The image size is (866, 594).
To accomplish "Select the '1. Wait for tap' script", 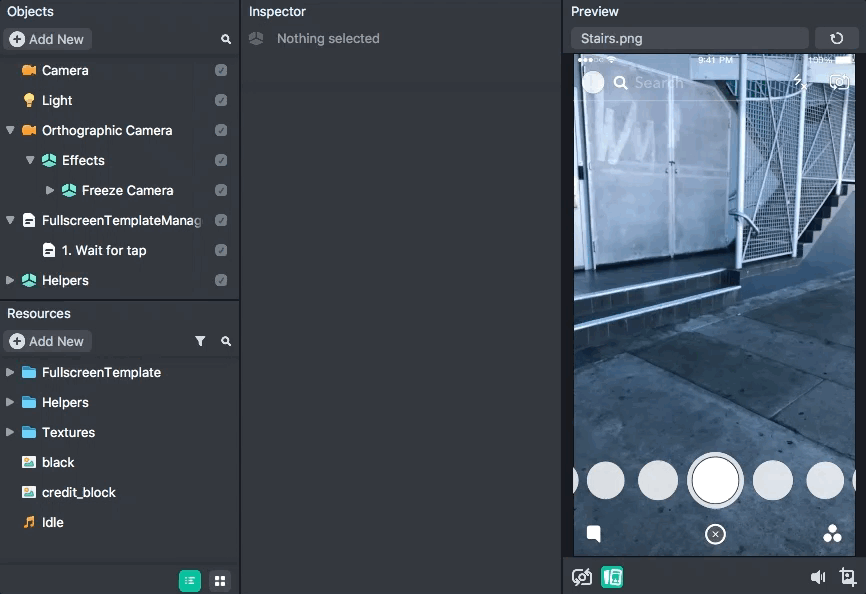I will 104,251.
